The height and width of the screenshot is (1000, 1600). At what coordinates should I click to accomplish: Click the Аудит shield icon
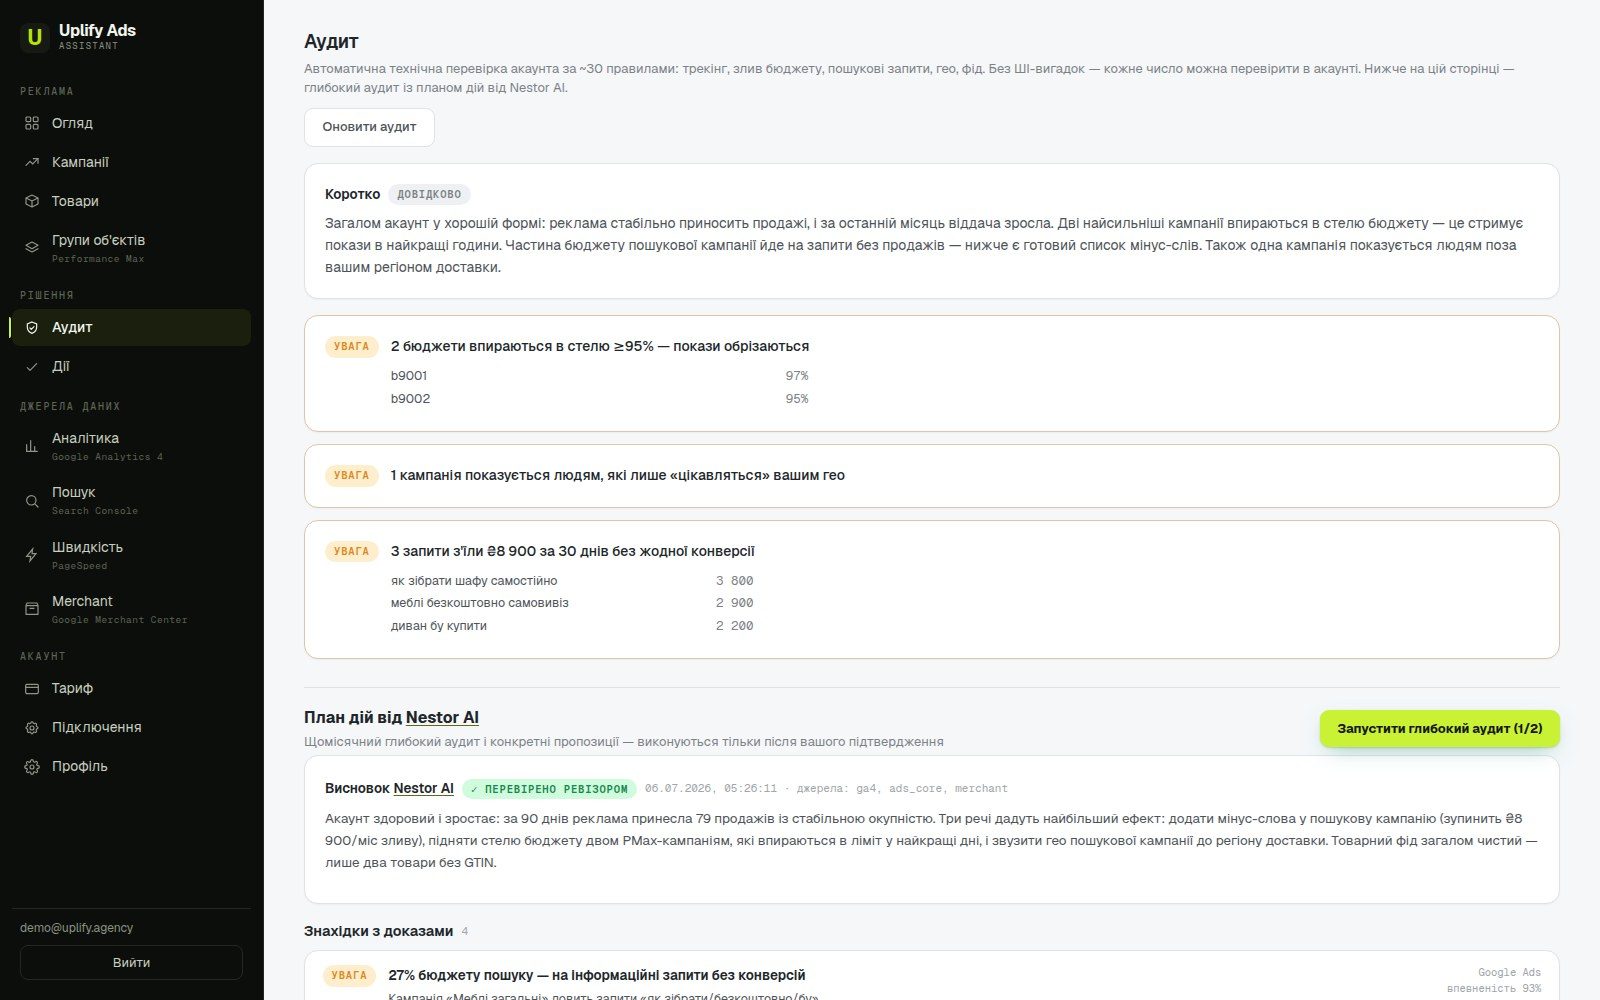32,327
